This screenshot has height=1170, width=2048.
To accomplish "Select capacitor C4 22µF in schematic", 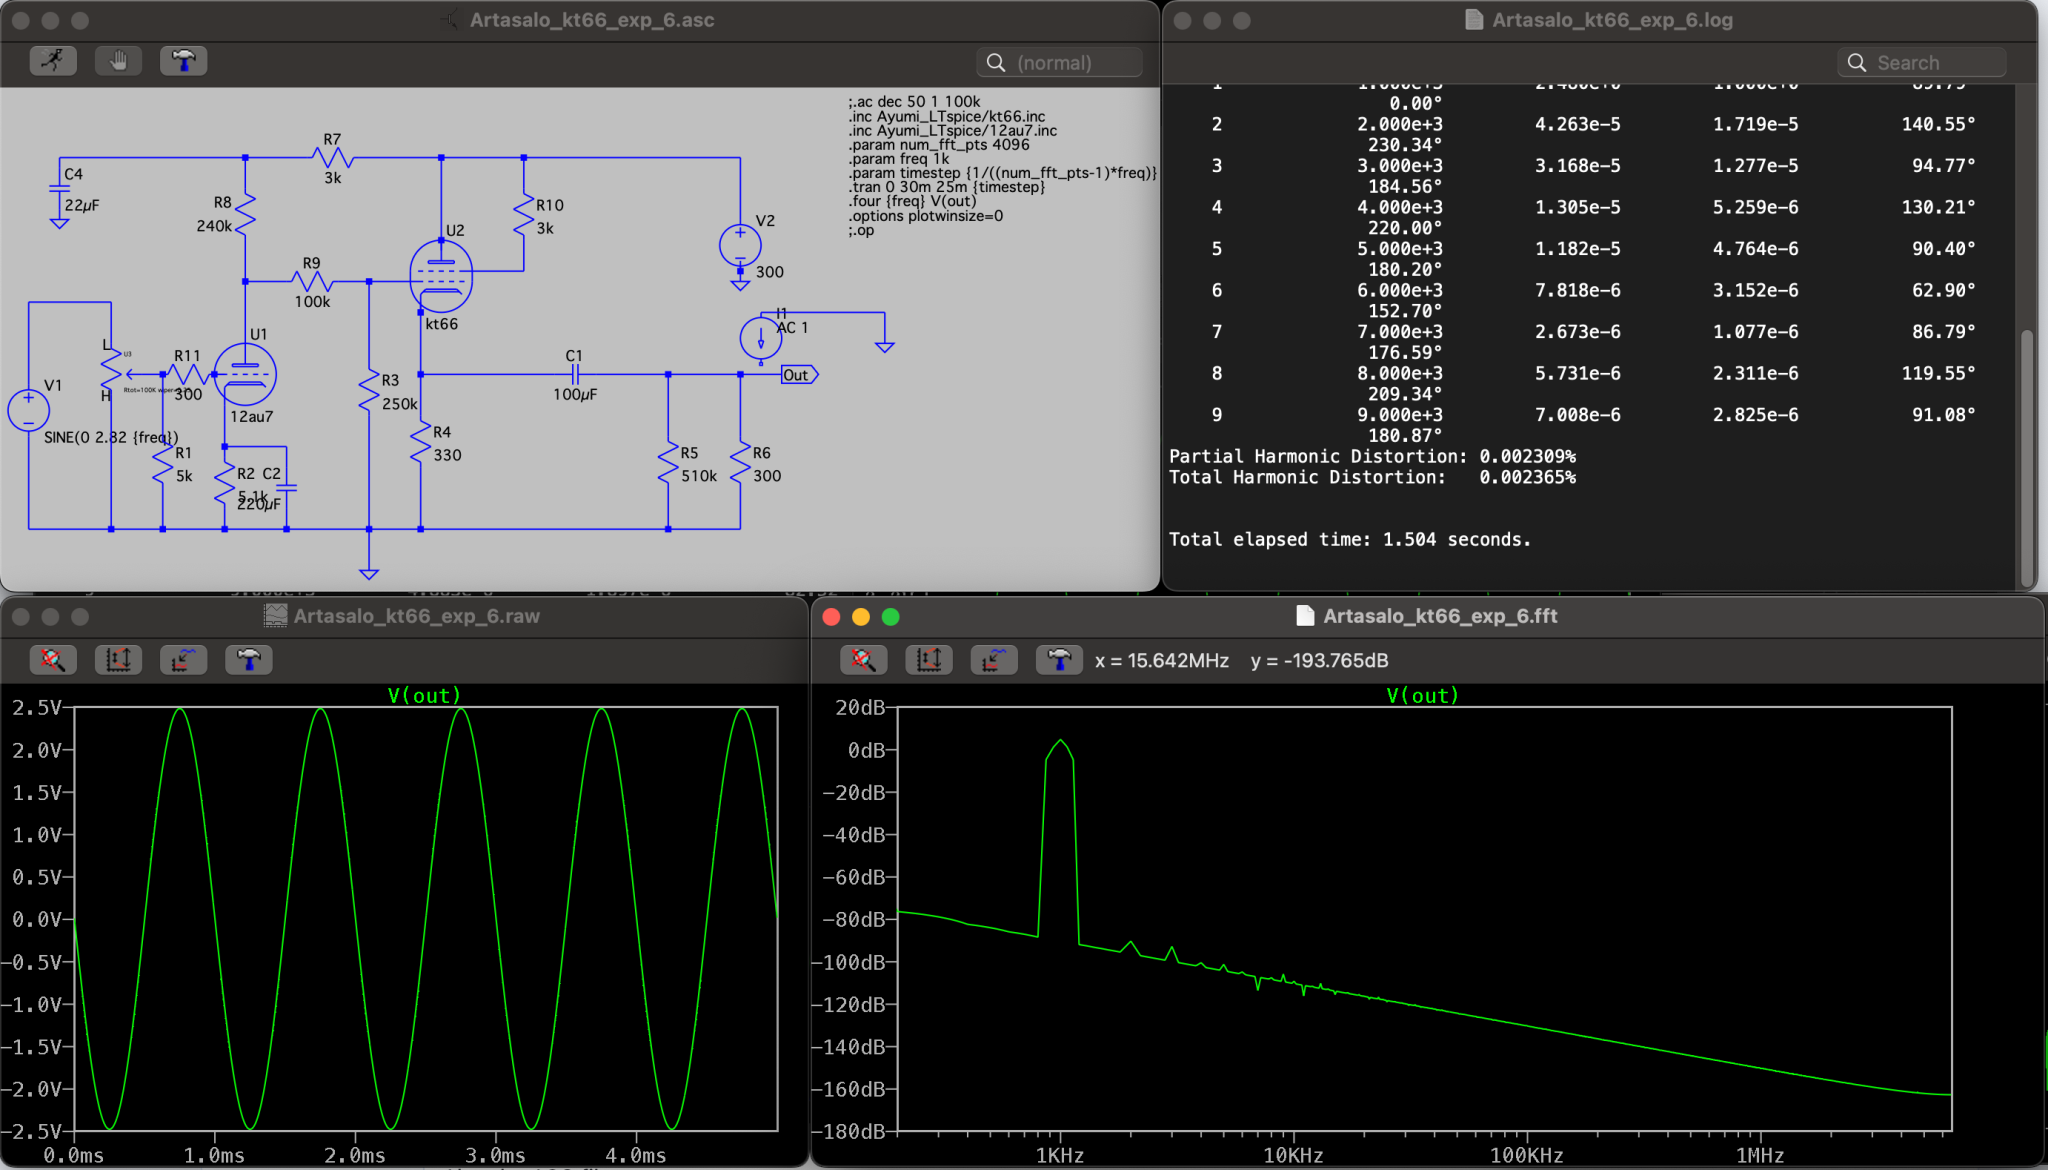I will pos(59,190).
